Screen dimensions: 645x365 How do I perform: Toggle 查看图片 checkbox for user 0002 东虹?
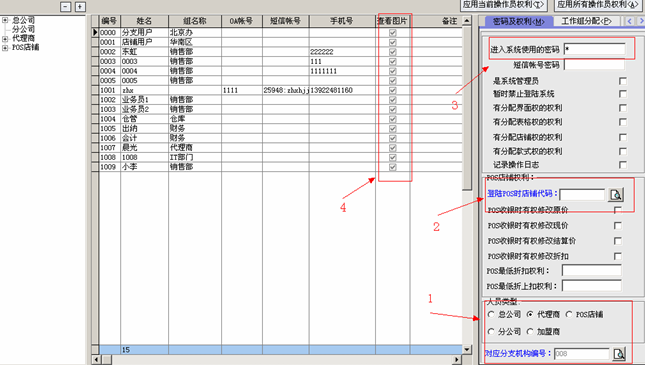coord(392,52)
